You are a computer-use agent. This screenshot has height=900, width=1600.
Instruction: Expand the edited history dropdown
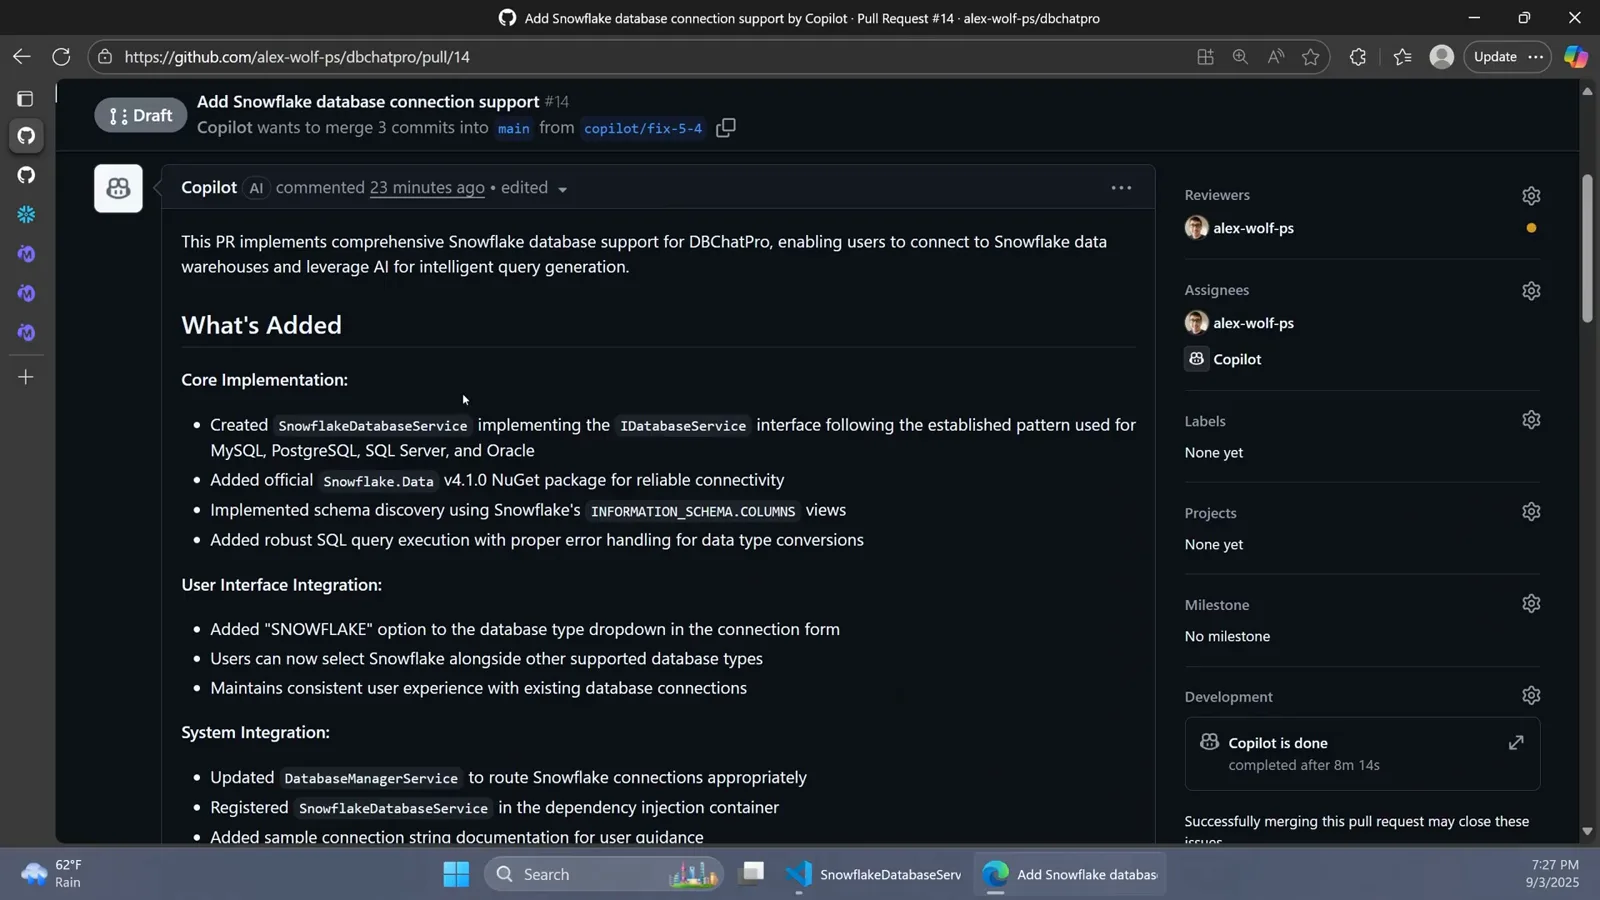click(x=533, y=188)
